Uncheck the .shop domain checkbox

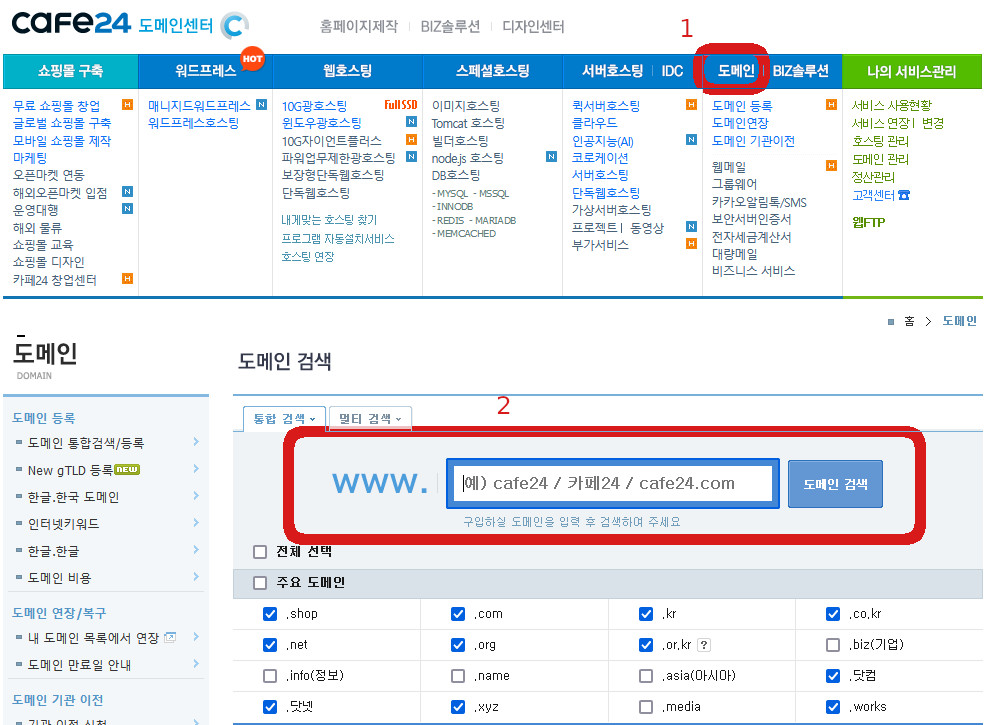[270, 614]
